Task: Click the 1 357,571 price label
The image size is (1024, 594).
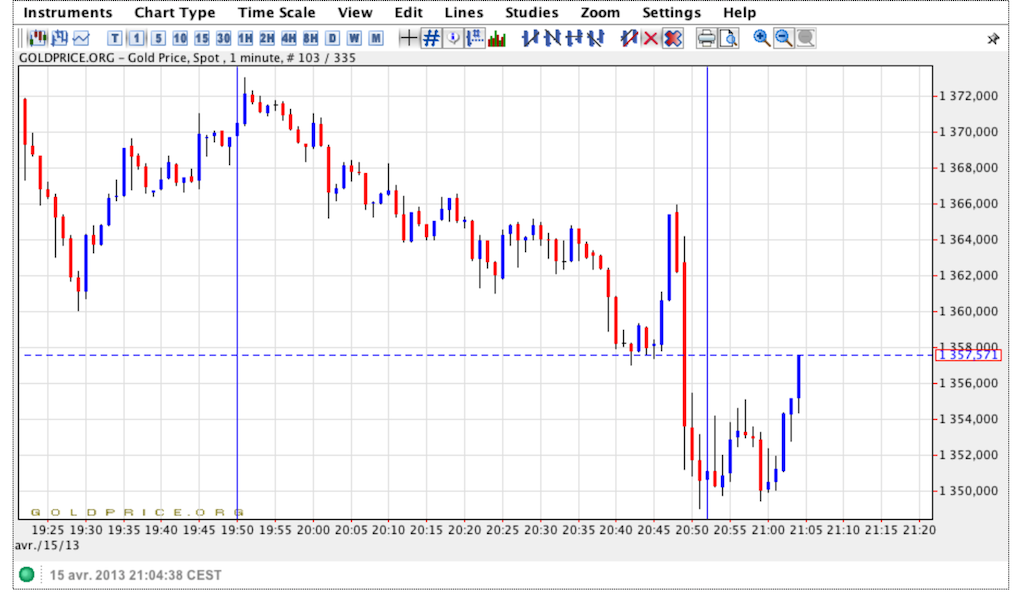Action: 967,355
